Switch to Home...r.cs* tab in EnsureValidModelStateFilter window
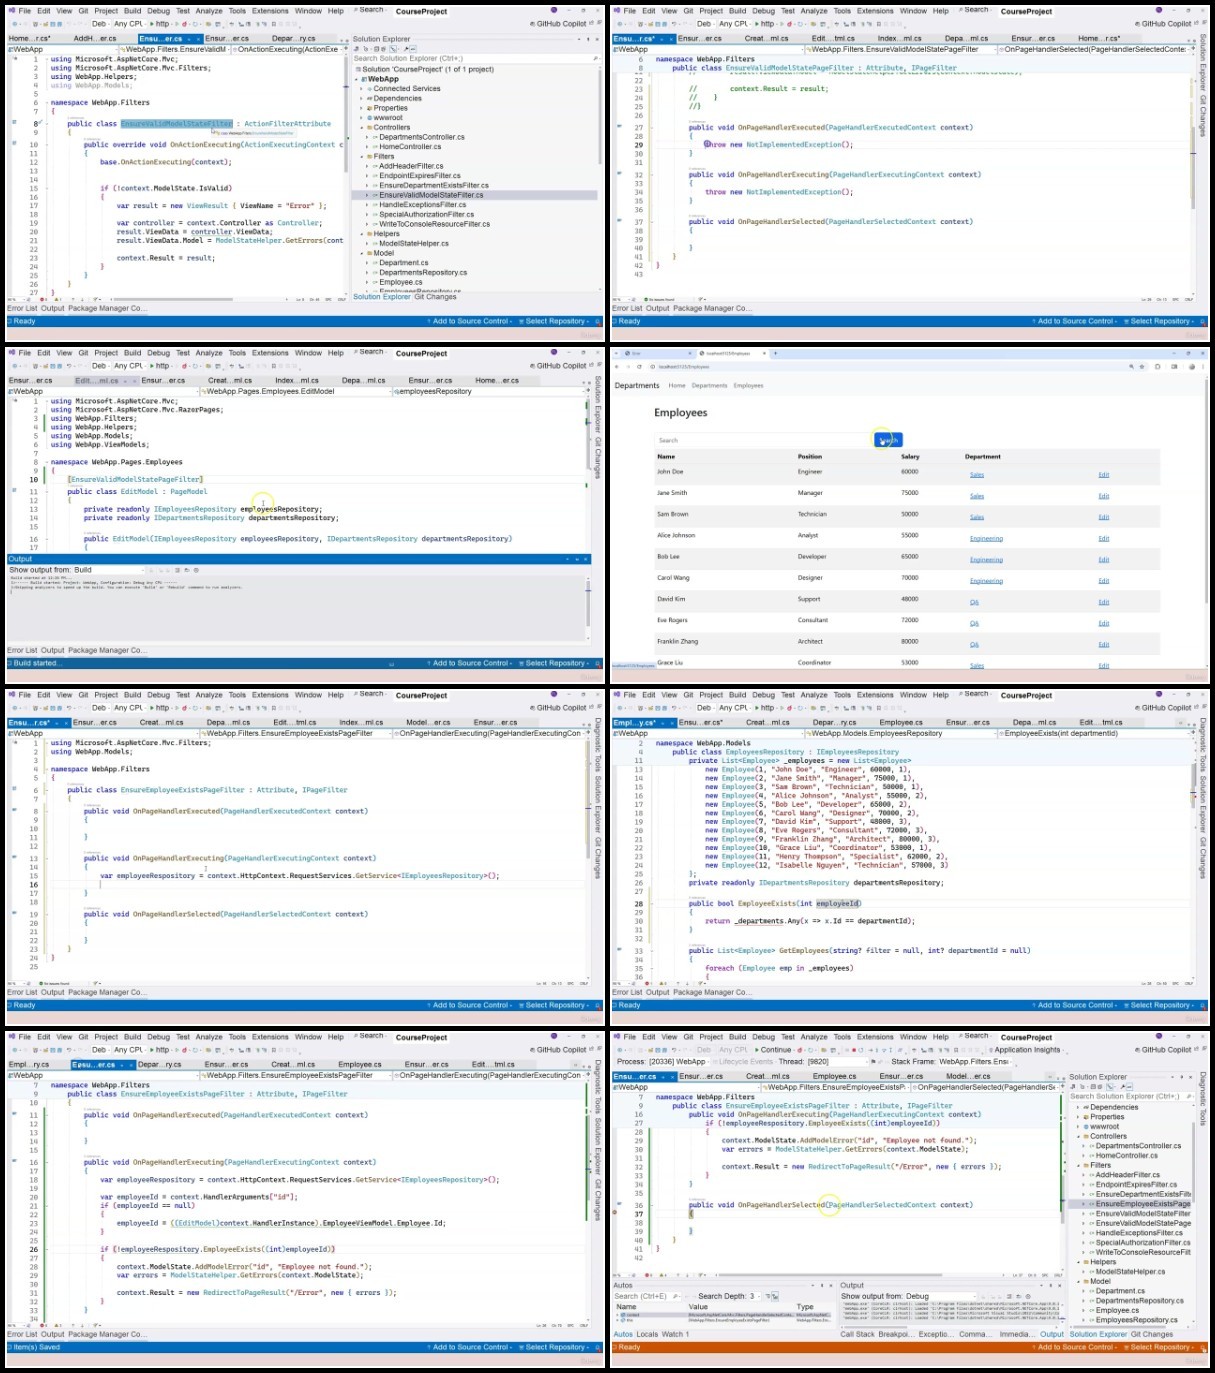1215x1373 pixels. [29, 39]
